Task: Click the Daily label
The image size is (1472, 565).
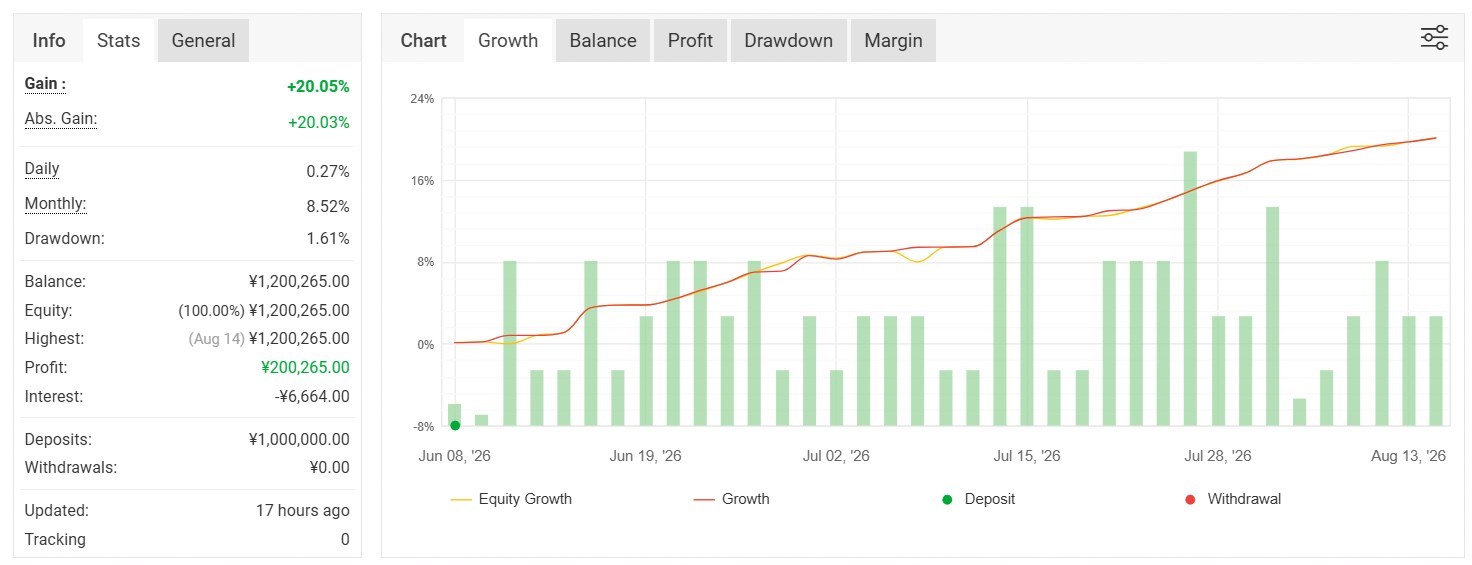Action: pos(42,169)
